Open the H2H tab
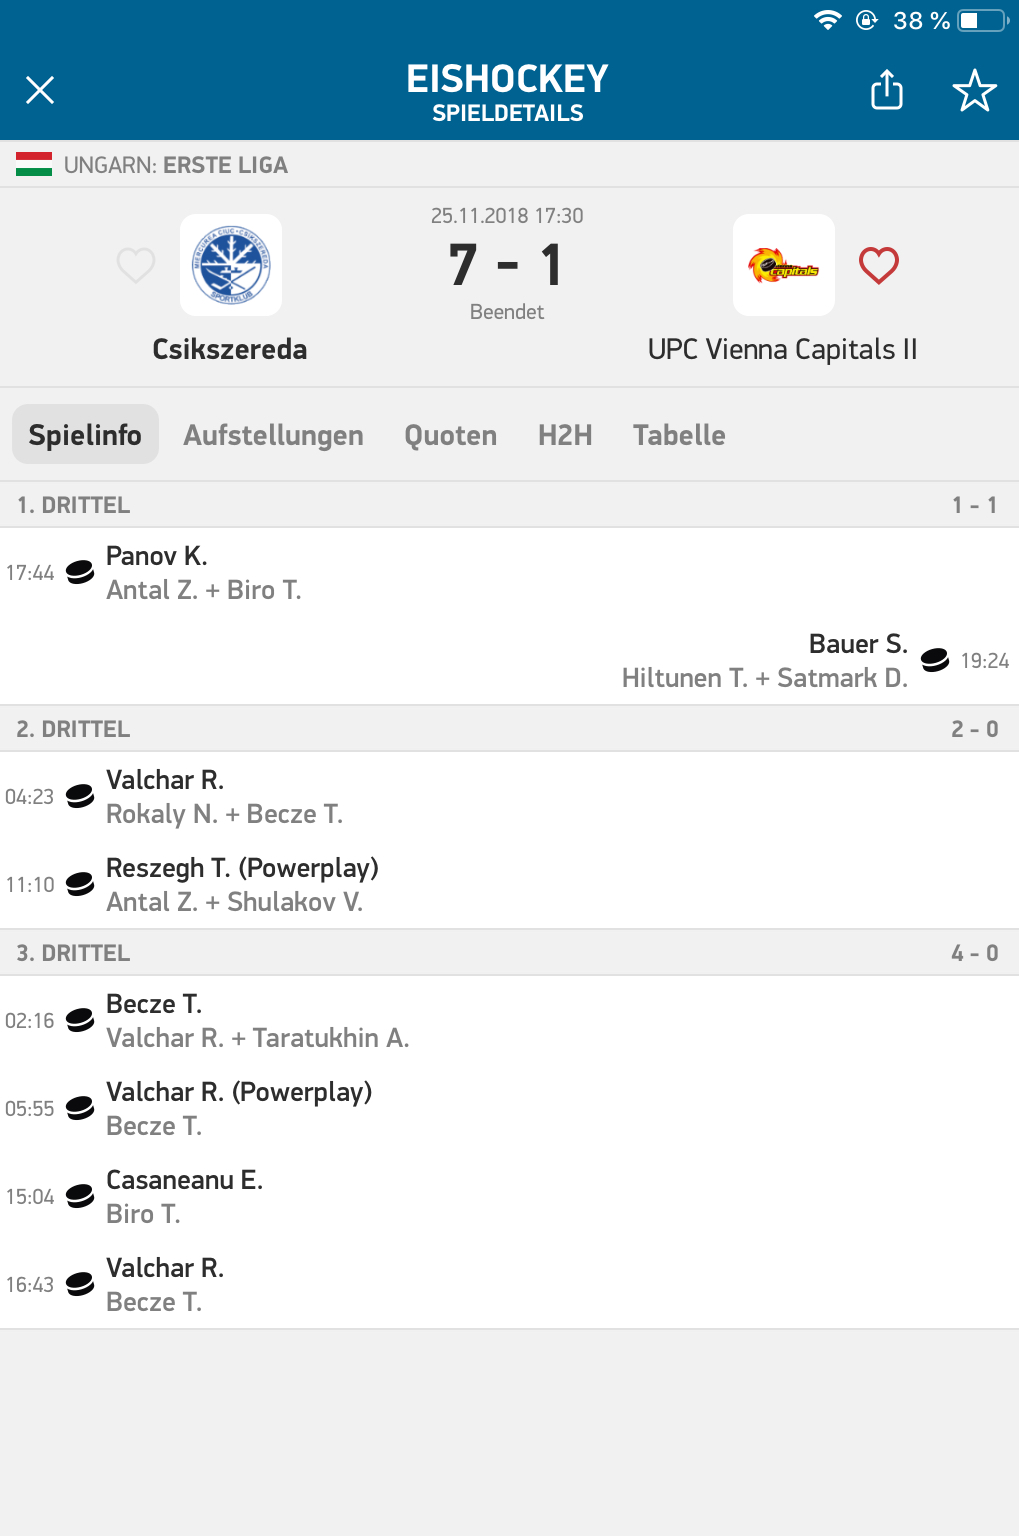1019x1536 pixels. click(565, 435)
